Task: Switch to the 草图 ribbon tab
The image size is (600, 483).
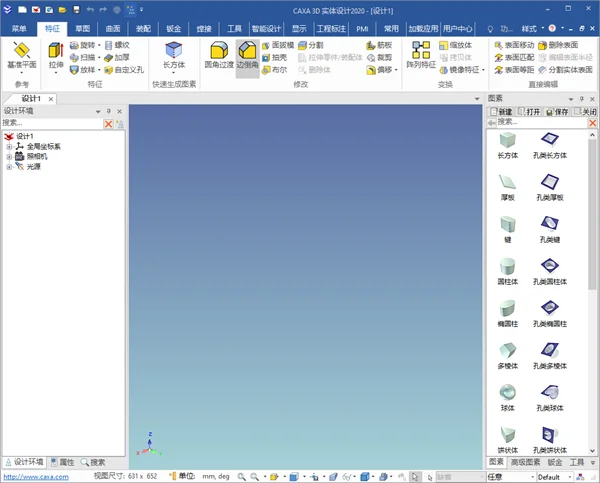Action: 82,29
